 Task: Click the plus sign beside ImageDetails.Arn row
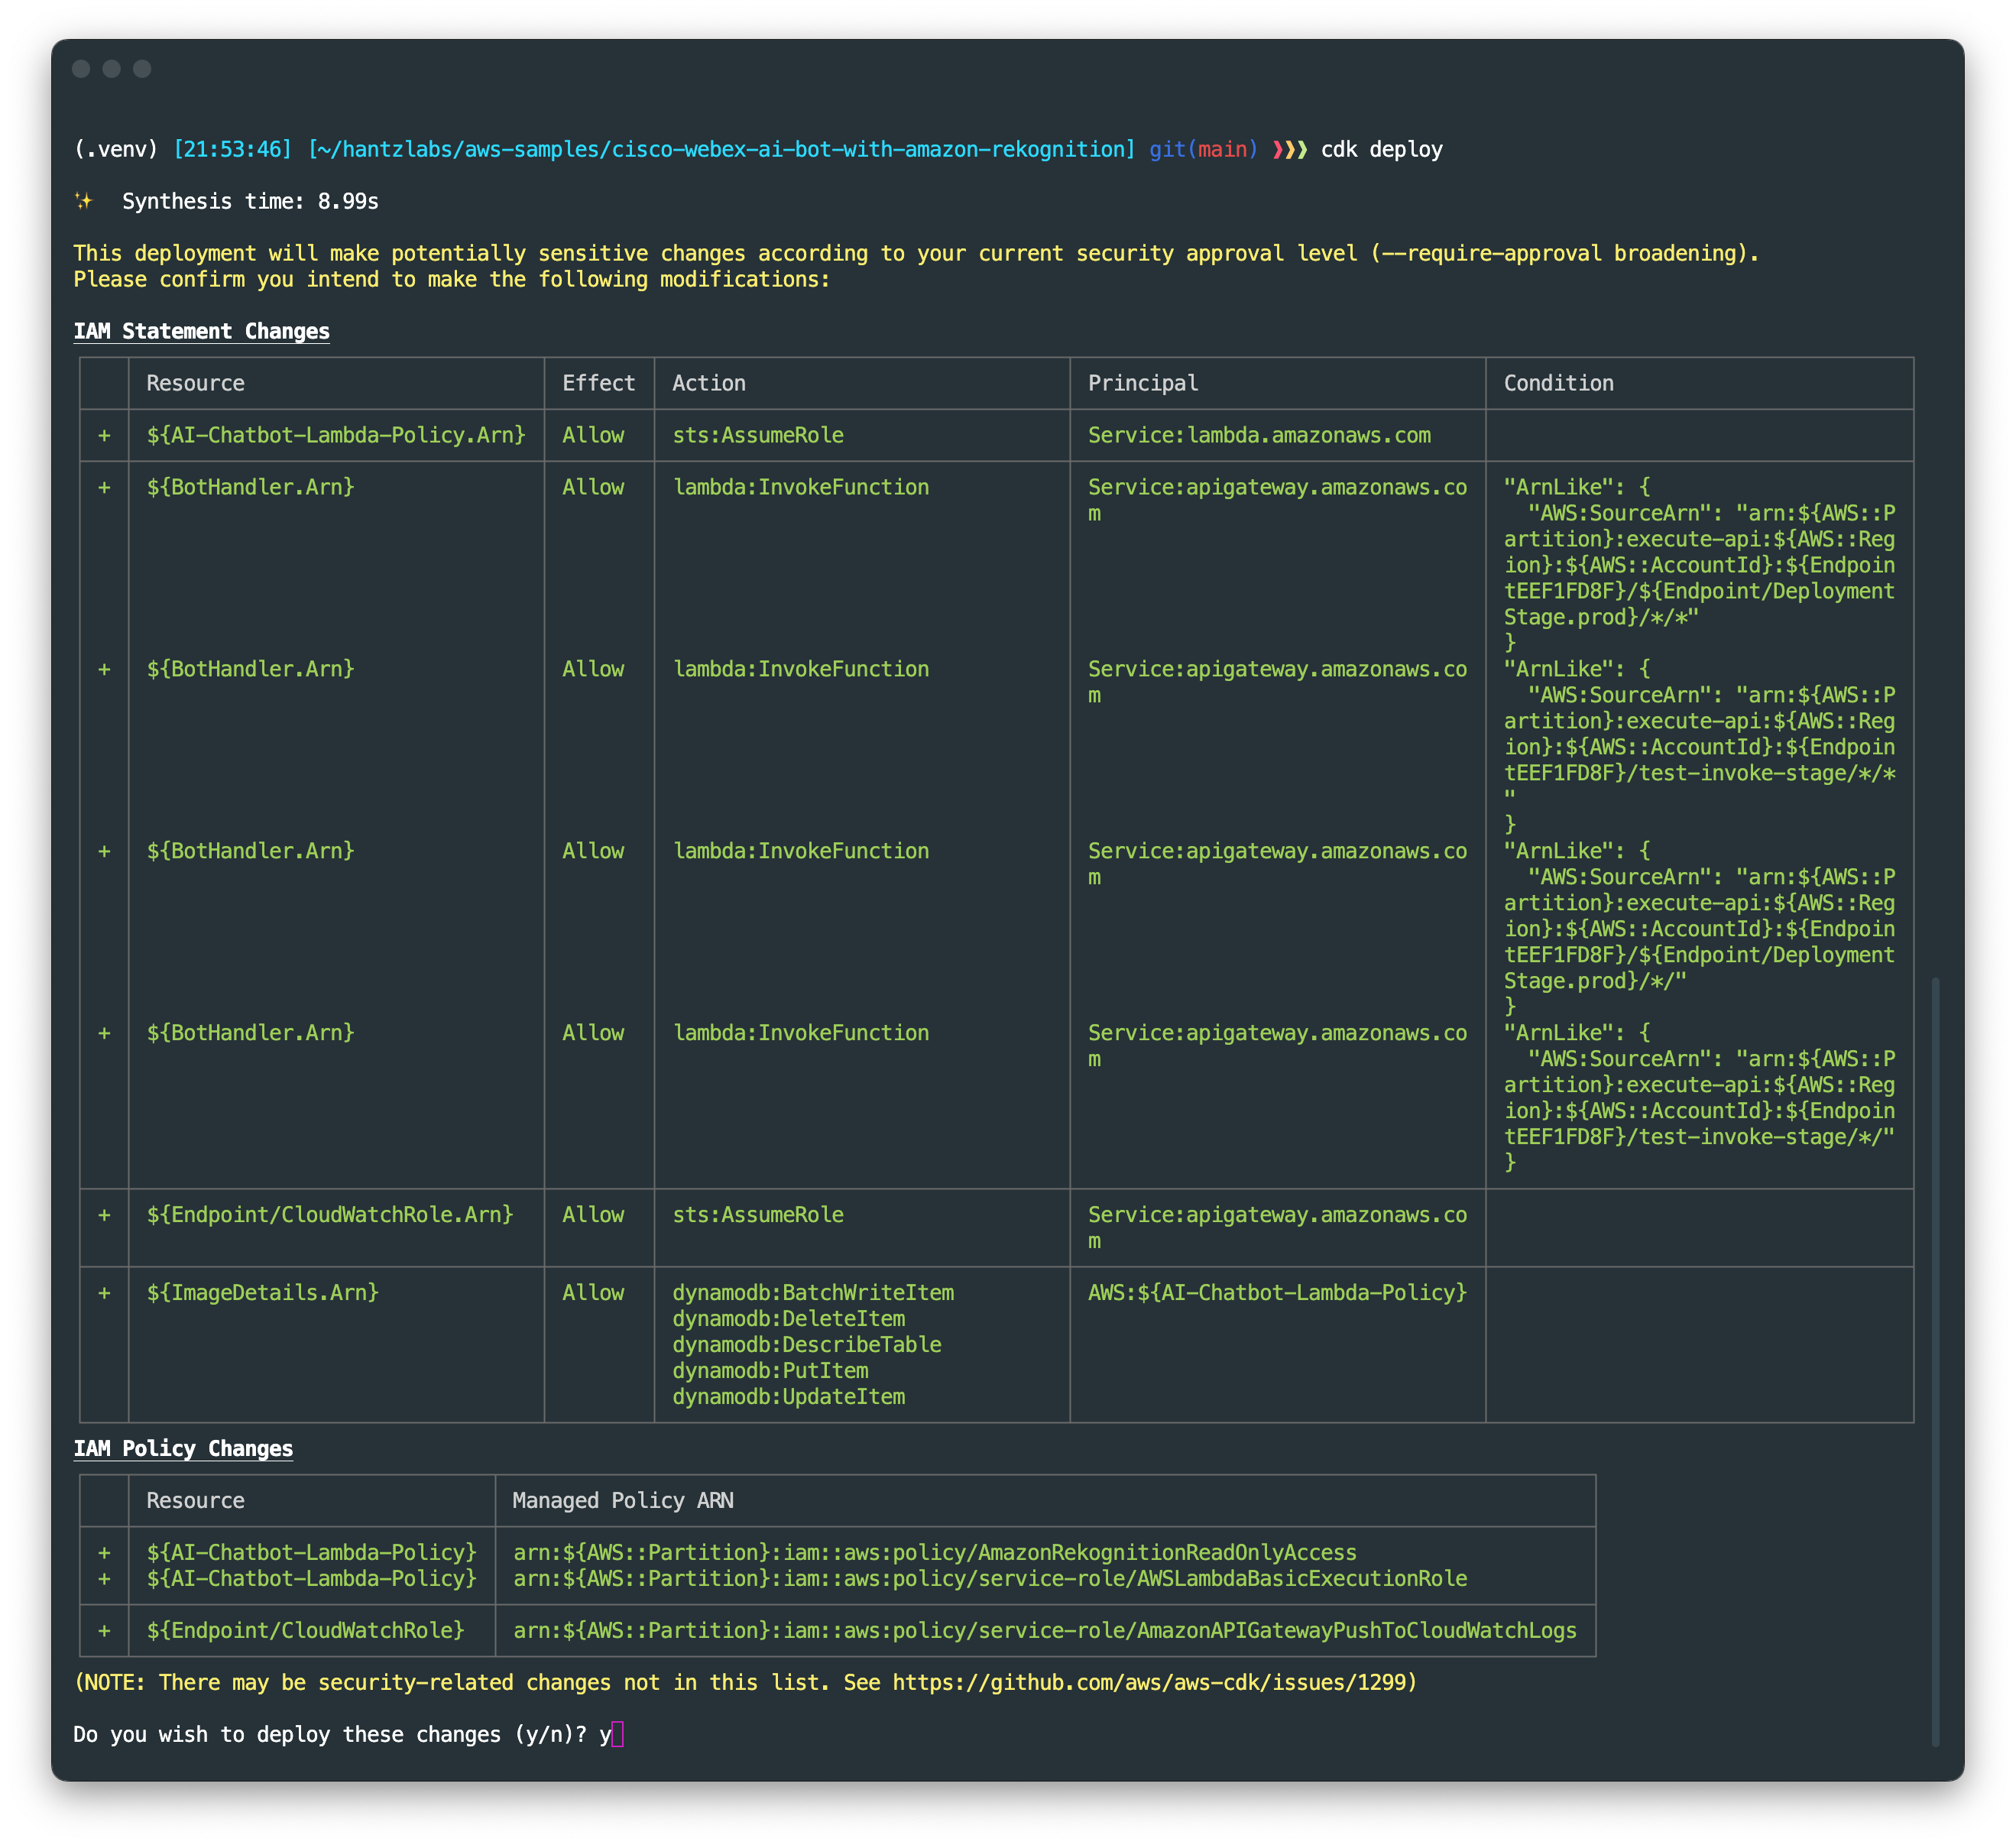click(x=104, y=1293)
